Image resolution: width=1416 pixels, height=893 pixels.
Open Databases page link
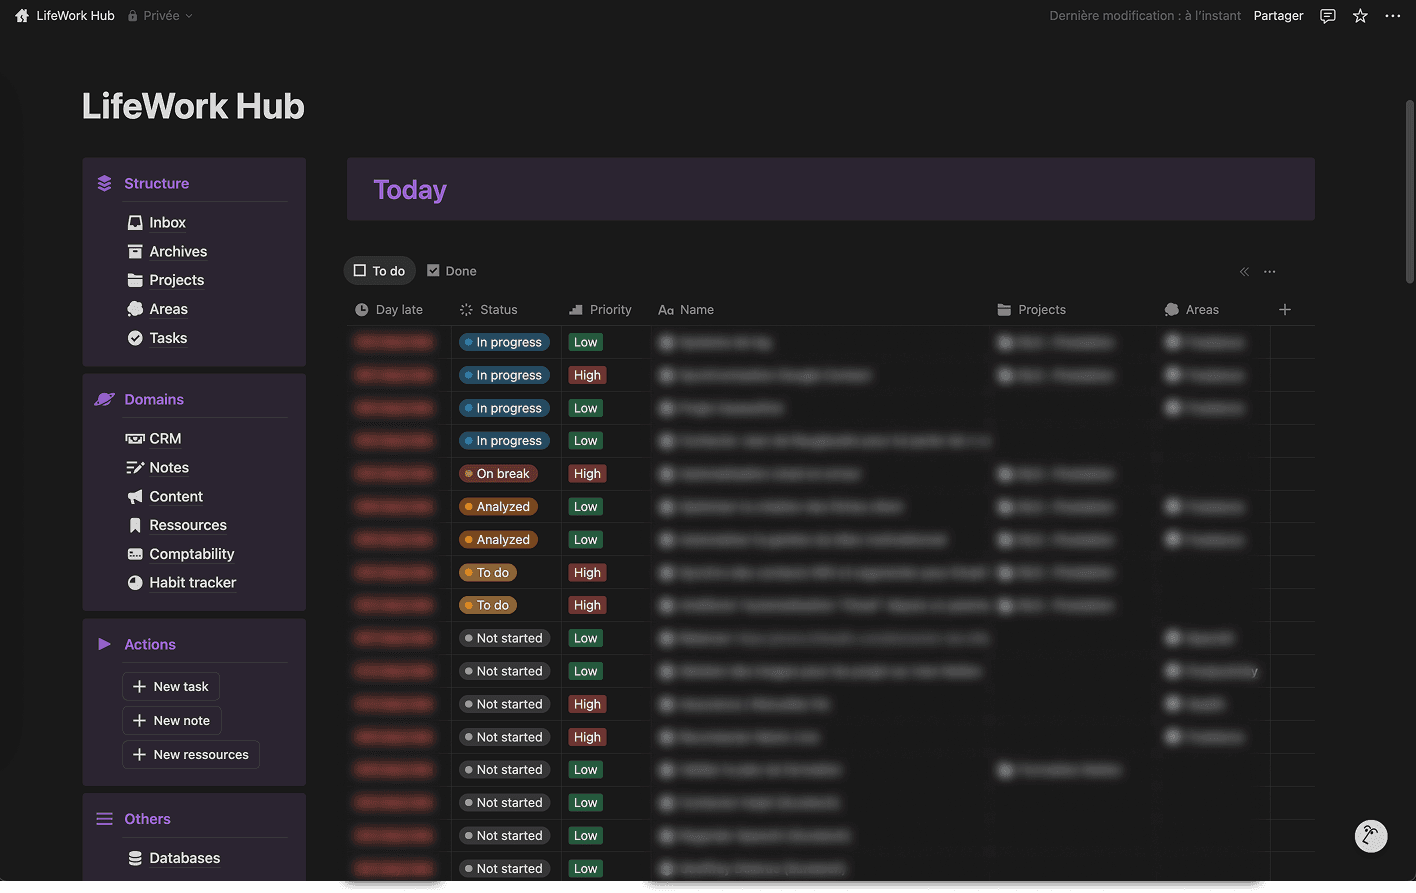(x=185, y=859)
